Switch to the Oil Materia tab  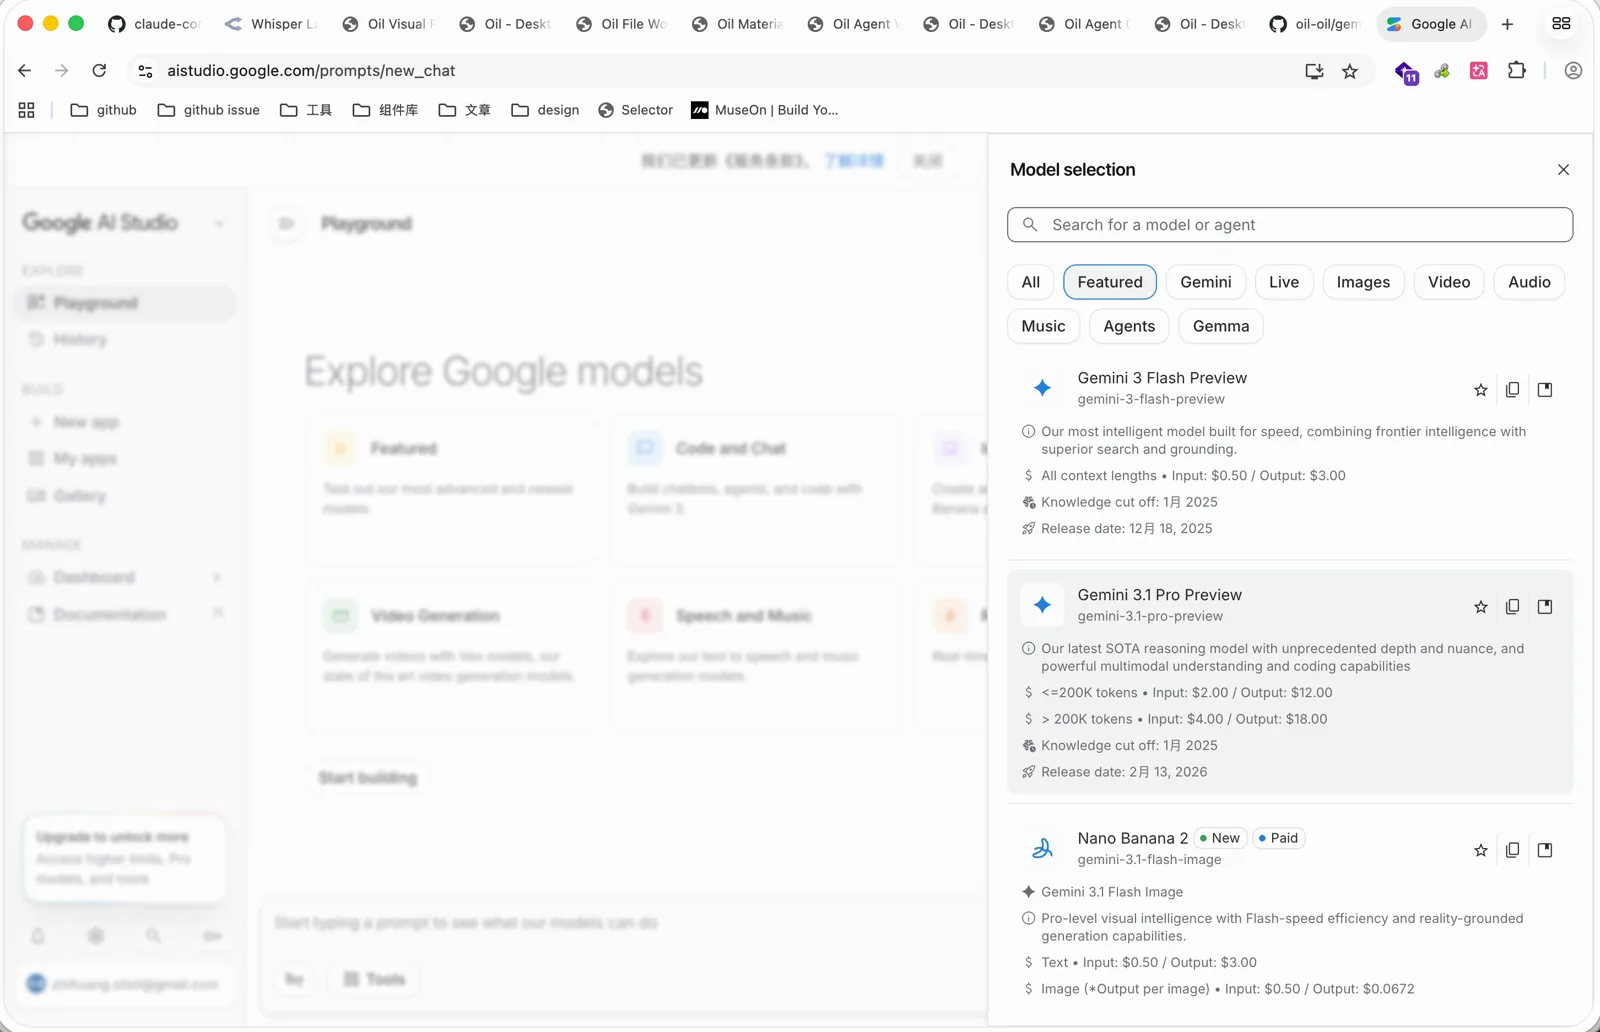coord(738,24)
